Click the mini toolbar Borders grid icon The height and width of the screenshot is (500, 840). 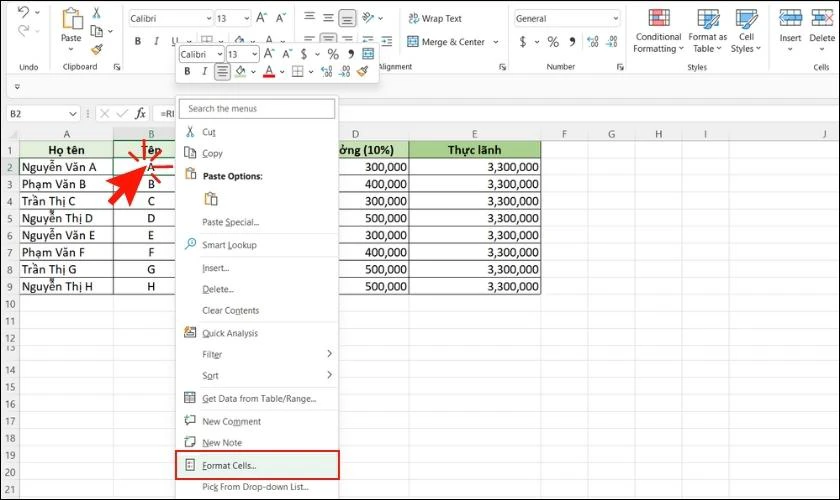(298, 71)
